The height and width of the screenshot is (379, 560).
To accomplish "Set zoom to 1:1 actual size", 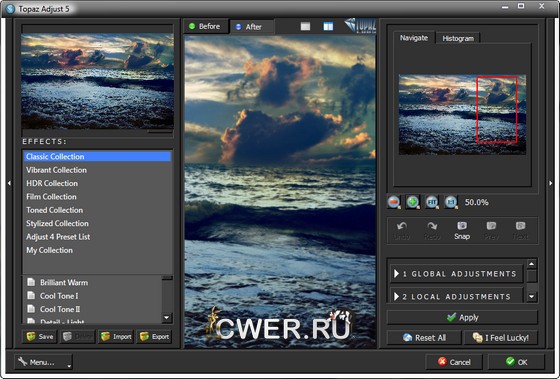I will coord(451,202).
